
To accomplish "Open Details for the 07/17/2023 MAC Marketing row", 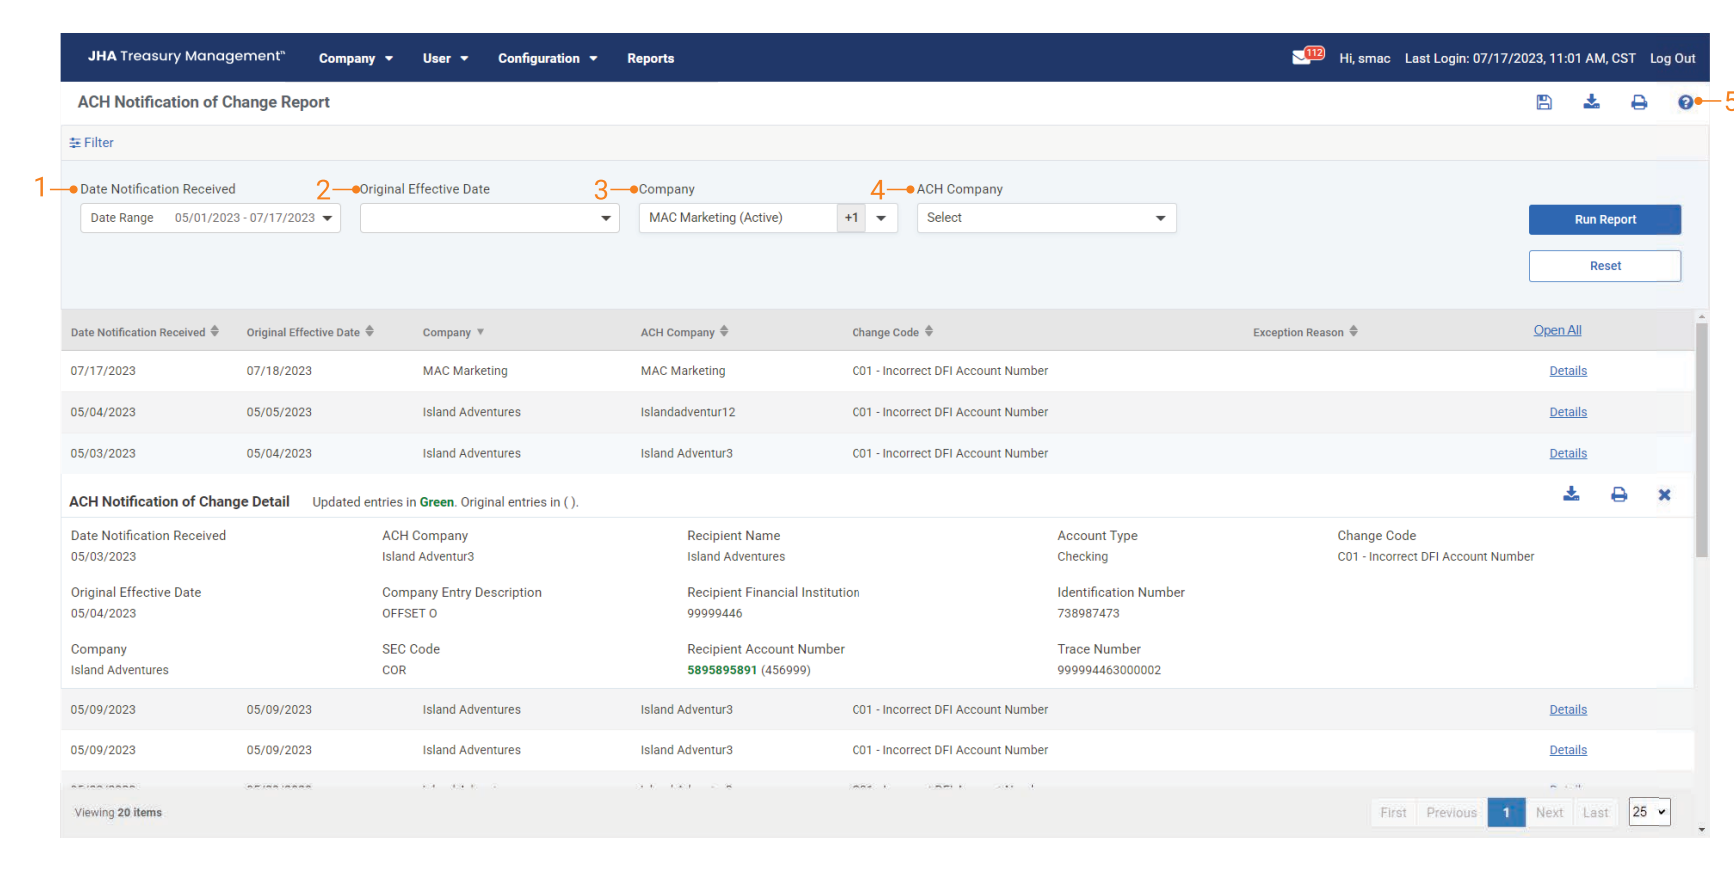I will 1568,371.
